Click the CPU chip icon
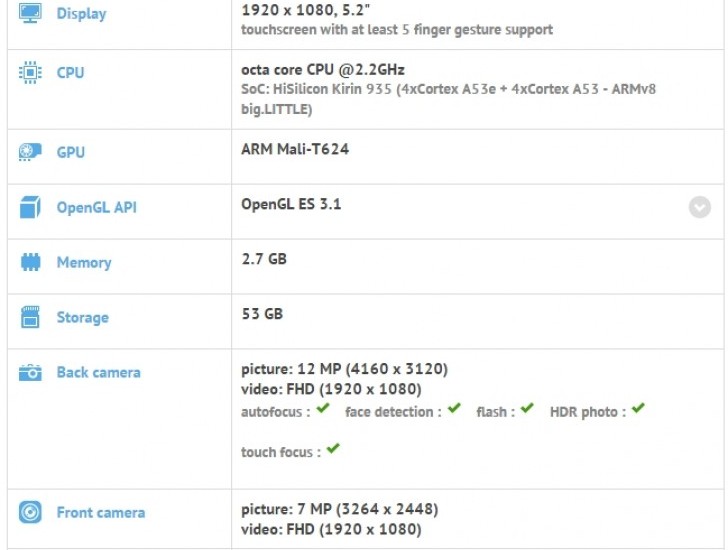Viewport: 728px width, 550px height. (x=30, y=73)
